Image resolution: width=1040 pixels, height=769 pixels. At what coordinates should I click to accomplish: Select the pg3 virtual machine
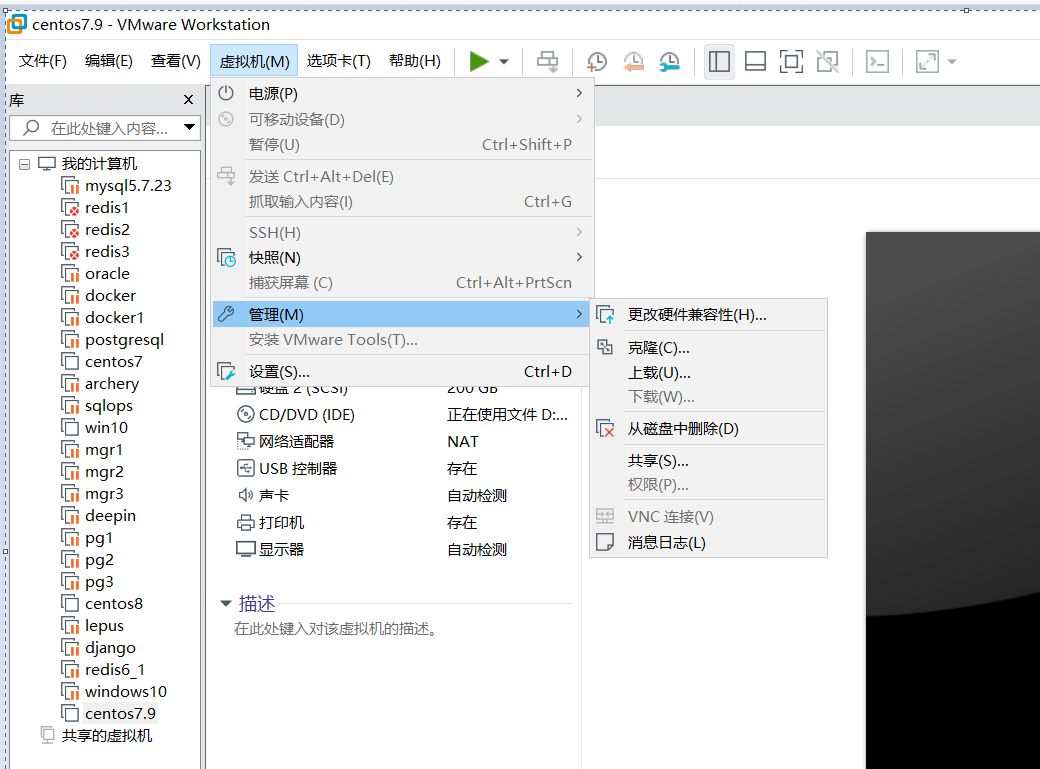[x=99, y=582]
